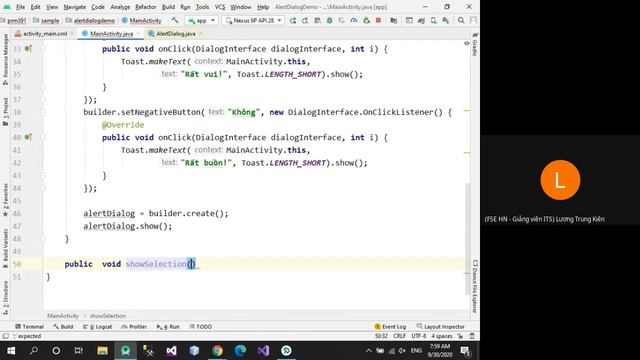Click the override gutter icon on line 40
The width and height of the screenshot is (640, 360).
28,137
